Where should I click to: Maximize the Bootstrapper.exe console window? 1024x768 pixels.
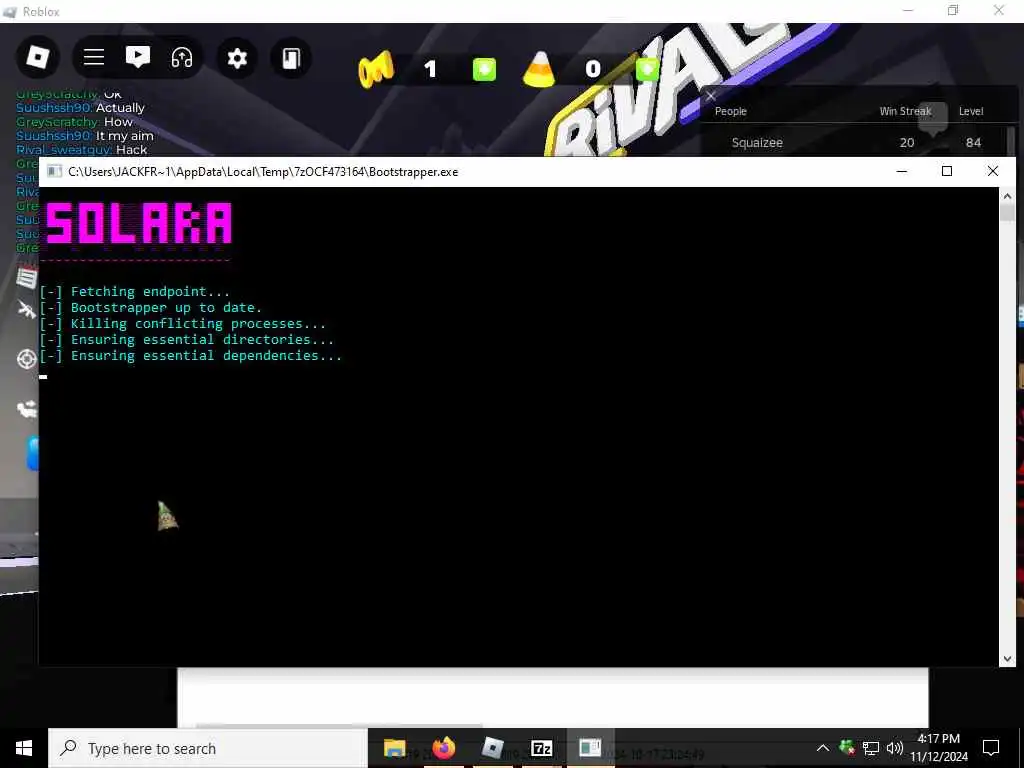pos(947,171)
